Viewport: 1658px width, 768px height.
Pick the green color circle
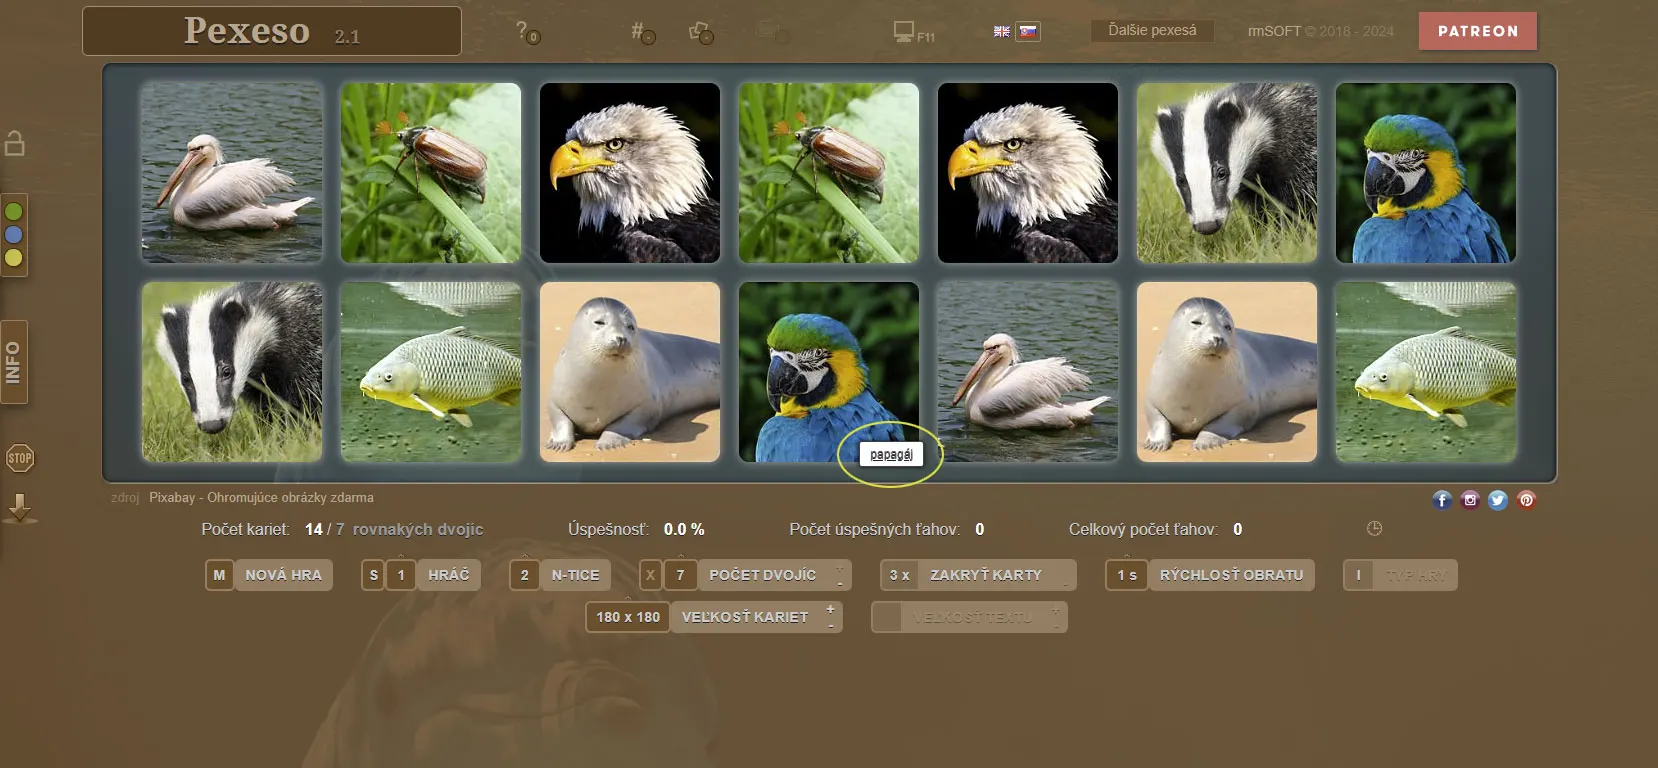(14, 212)
